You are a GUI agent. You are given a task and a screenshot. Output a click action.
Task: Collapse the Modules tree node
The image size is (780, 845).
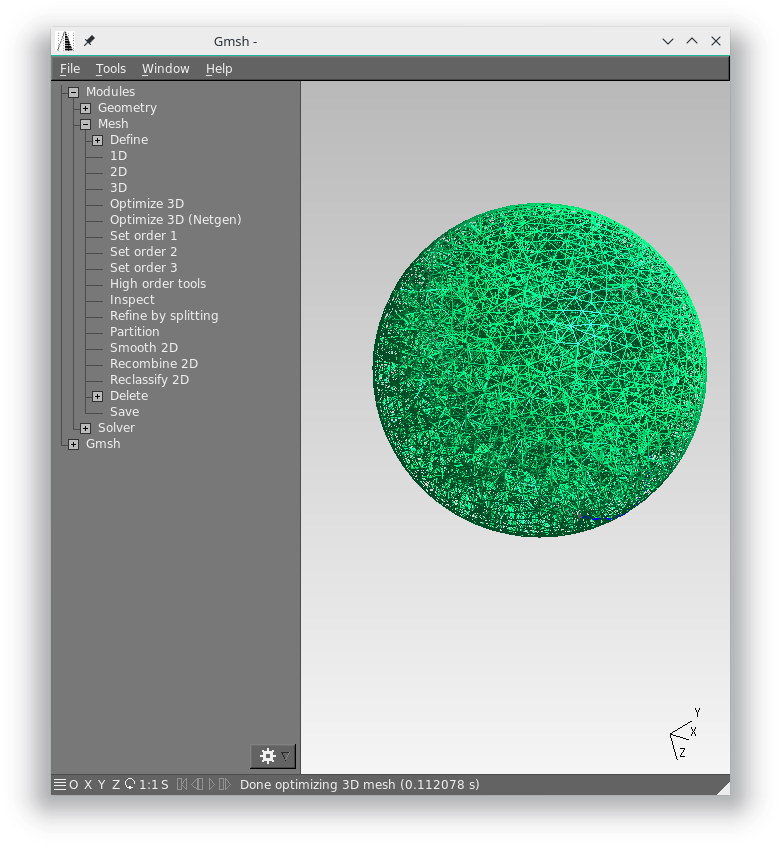(x=74, y=92)
